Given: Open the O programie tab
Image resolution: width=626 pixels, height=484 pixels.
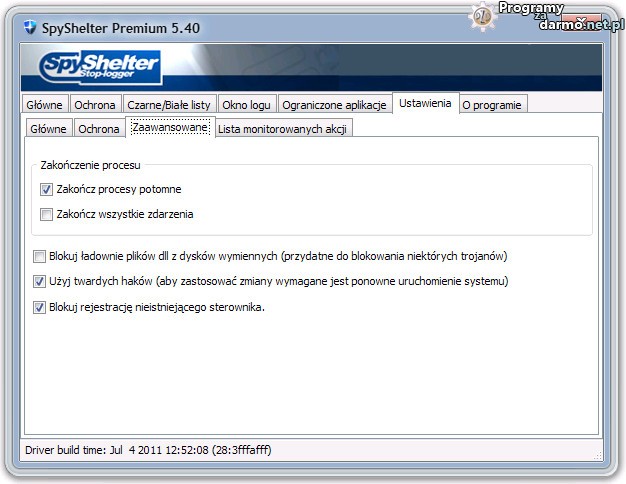Looking at the screenshot, I should 492,104.
